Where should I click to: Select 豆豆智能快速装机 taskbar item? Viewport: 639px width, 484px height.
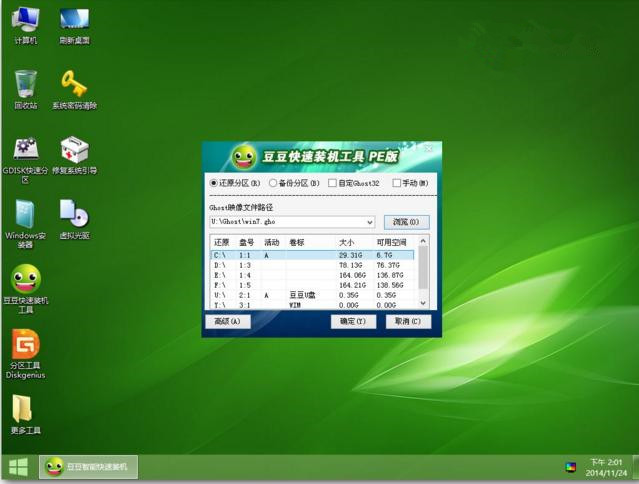[88, 467]
